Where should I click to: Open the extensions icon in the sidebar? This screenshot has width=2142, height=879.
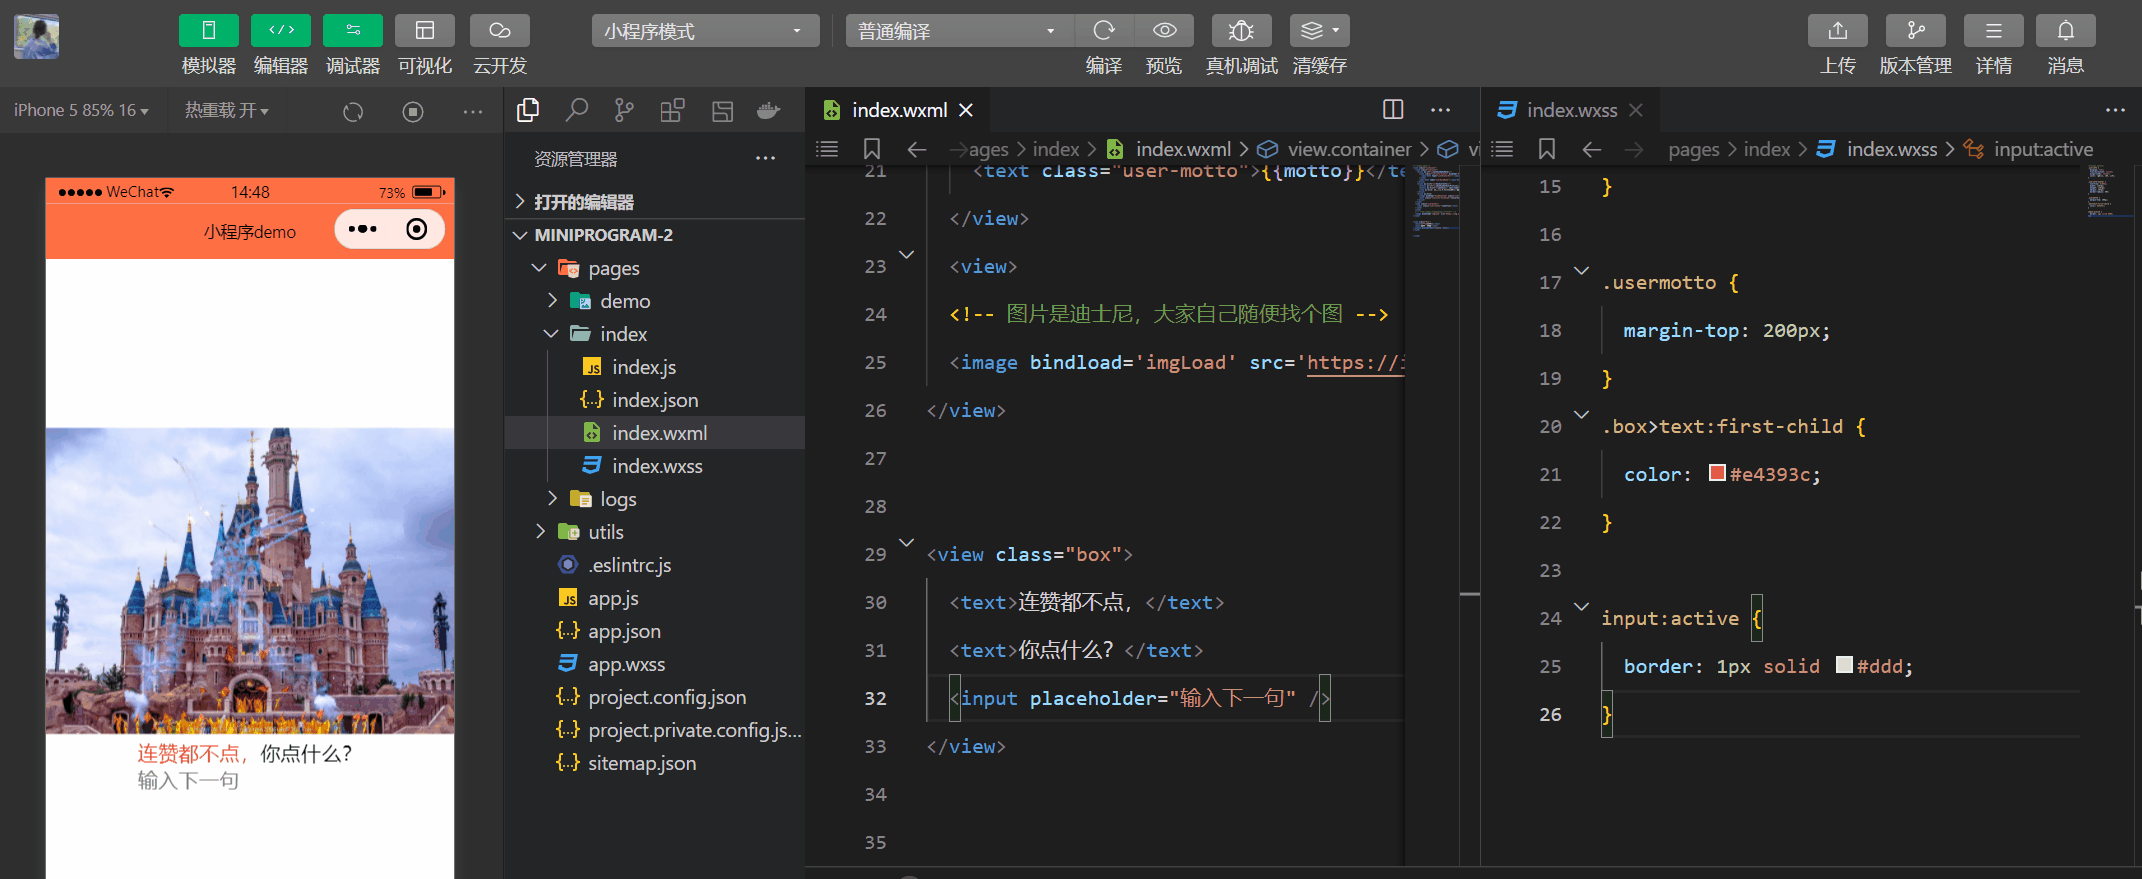673,110
